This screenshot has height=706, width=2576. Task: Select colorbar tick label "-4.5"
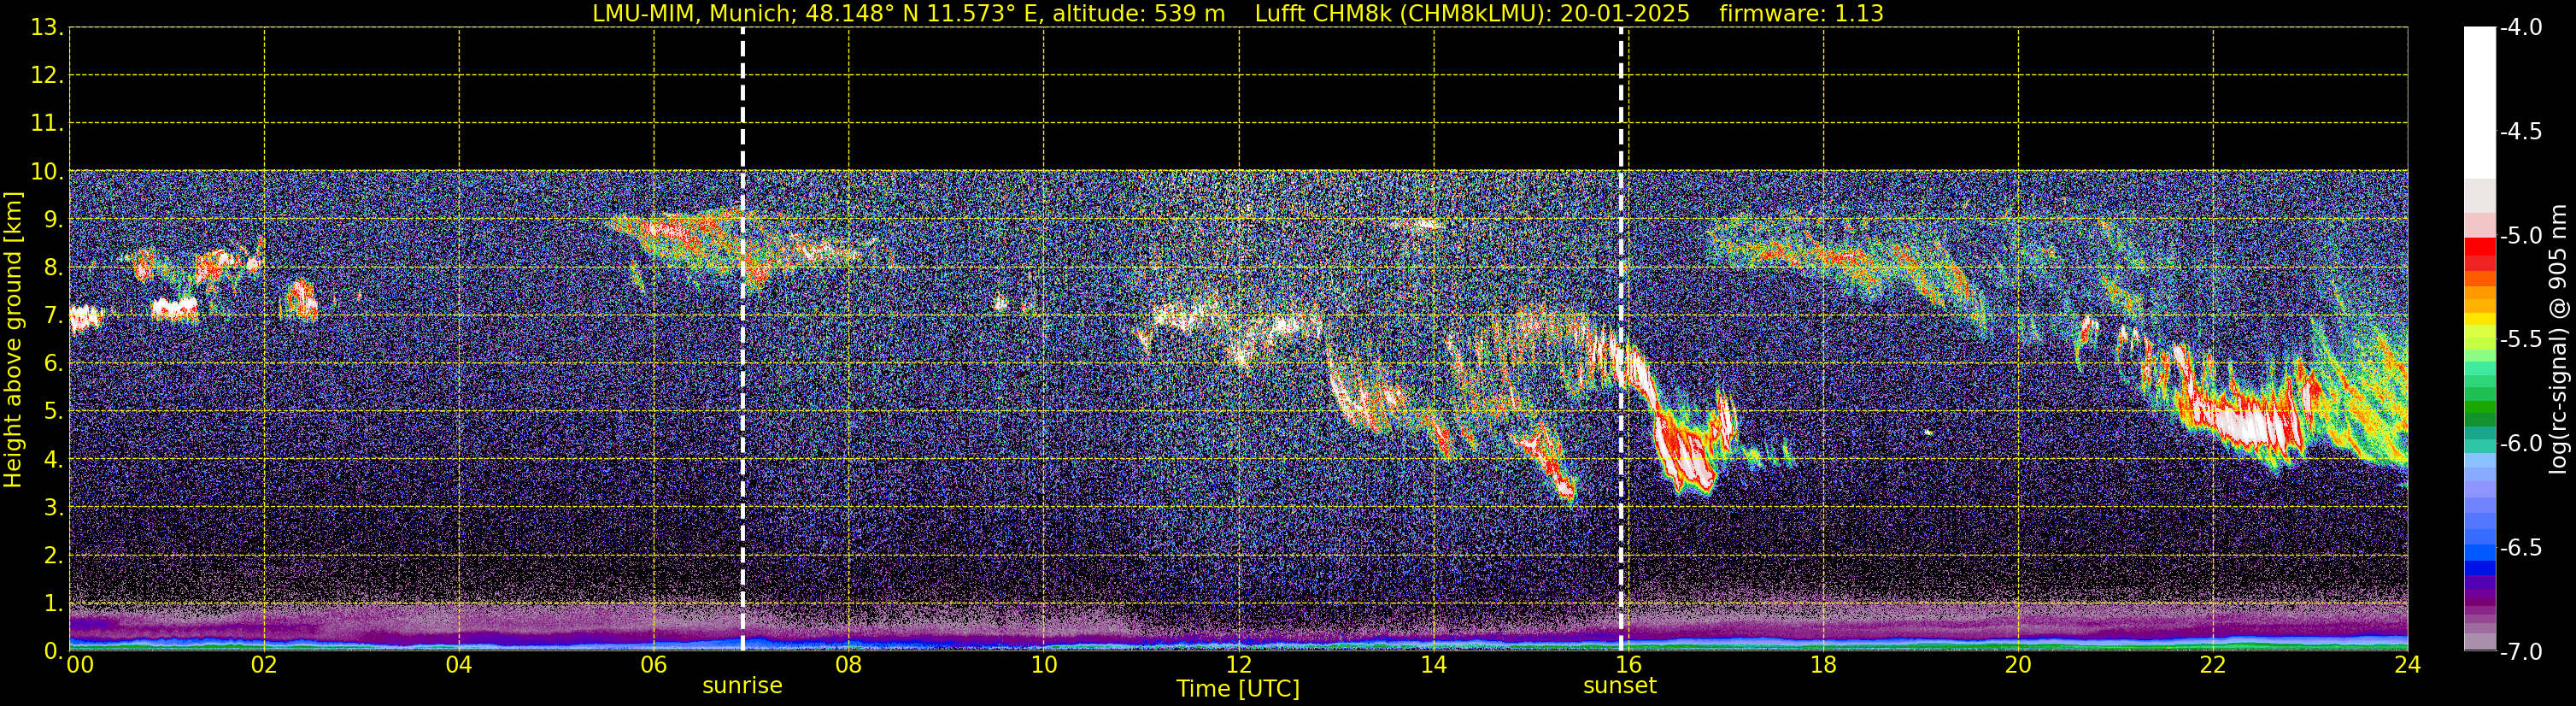coord(2520,132)
